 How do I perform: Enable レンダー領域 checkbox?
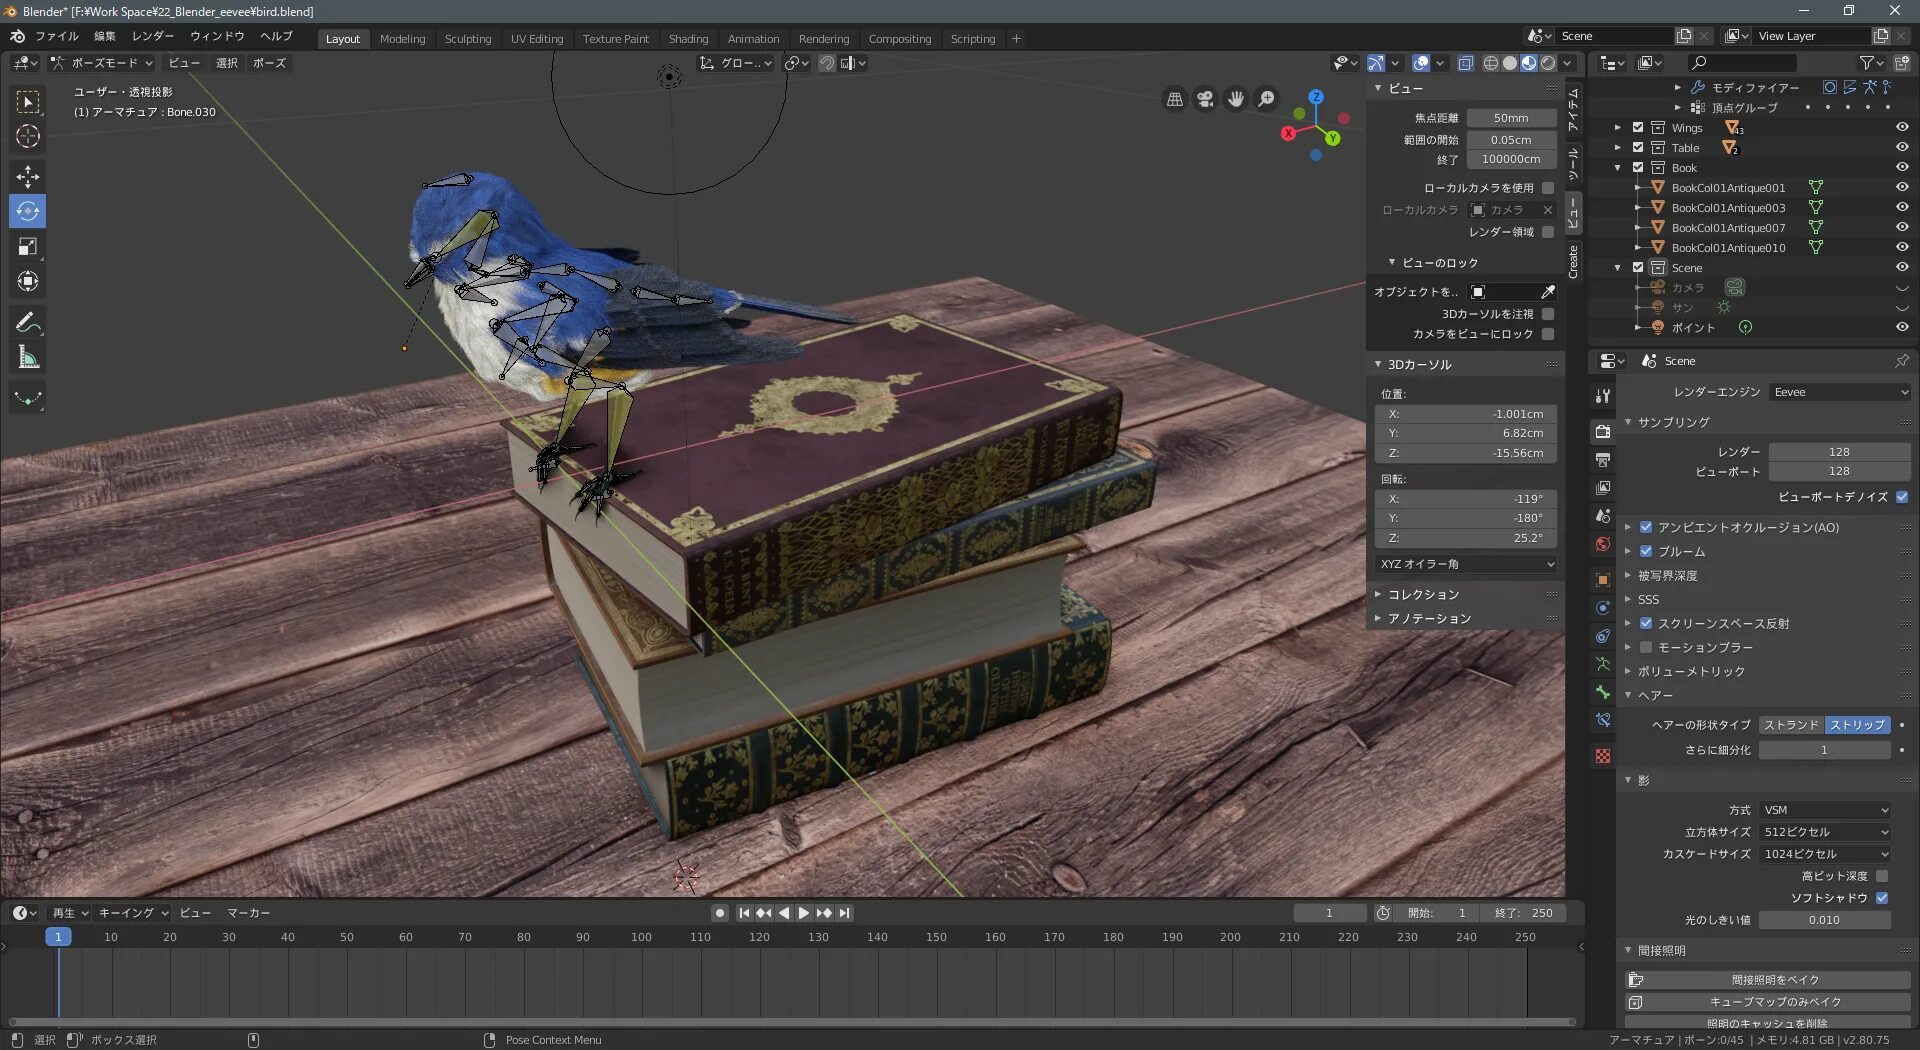[1548, 232]
